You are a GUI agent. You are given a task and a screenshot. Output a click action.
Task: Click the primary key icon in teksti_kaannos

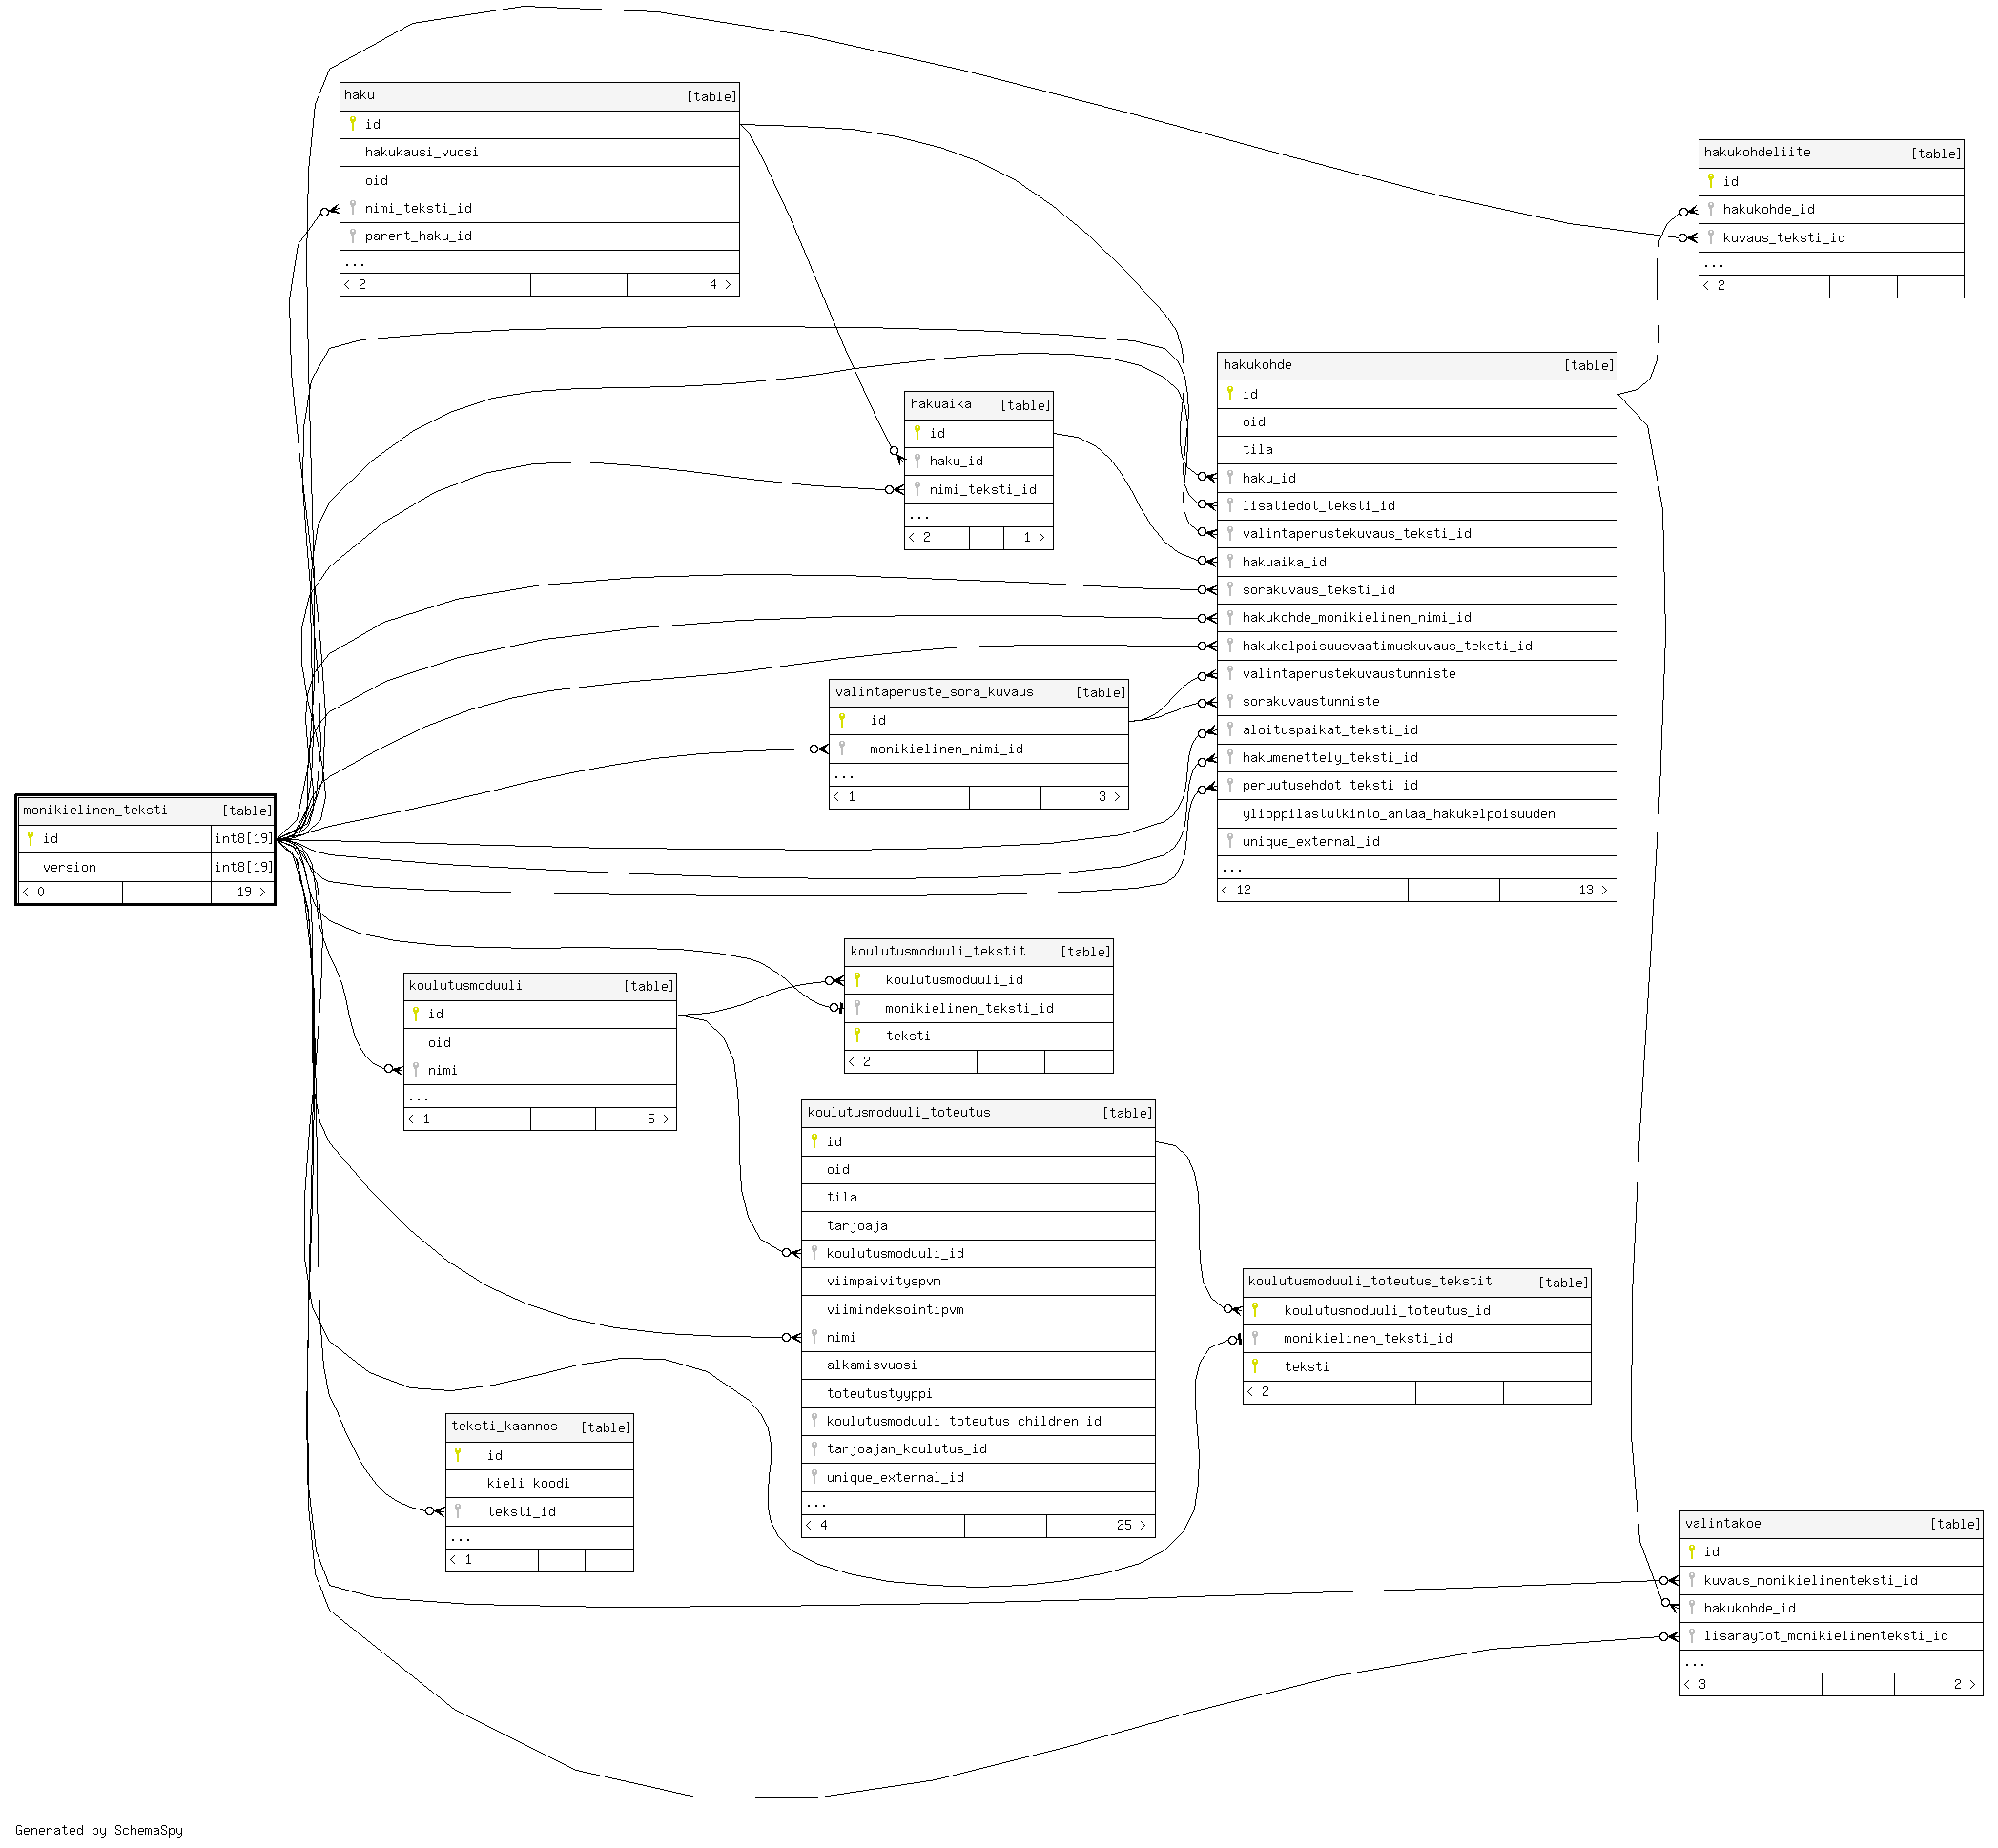tap(458, 1456)
